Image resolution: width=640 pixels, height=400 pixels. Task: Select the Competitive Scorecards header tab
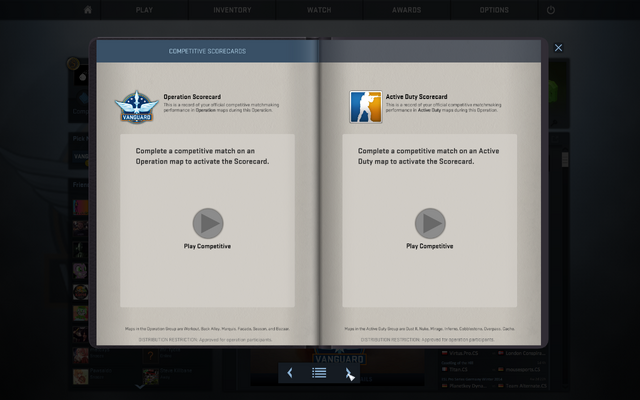click(207, 51)
